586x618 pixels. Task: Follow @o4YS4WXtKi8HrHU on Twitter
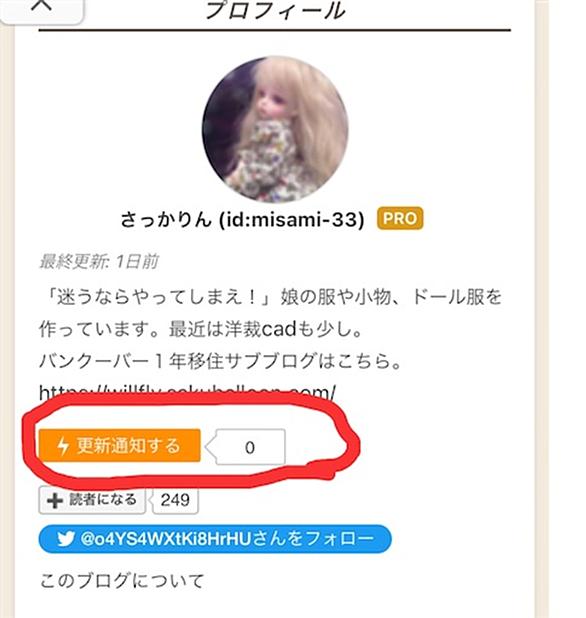[215, 538]
